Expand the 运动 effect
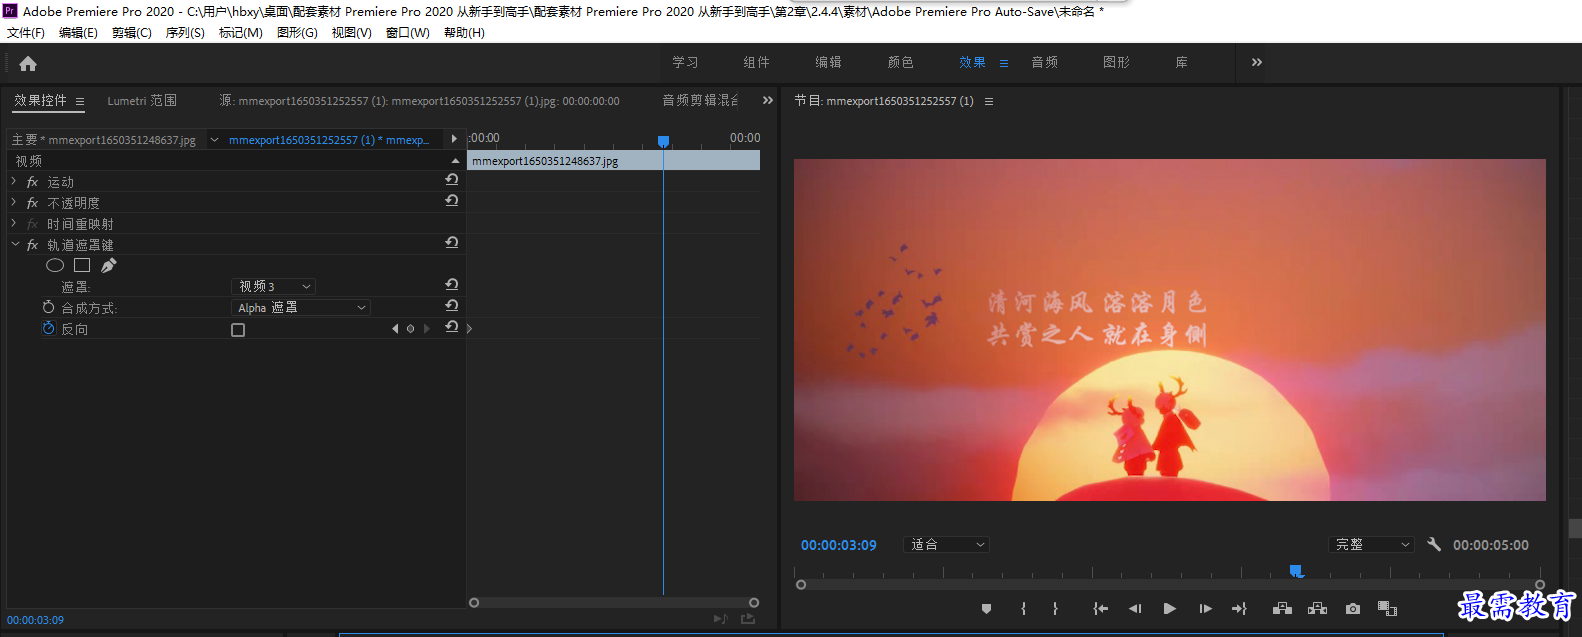This screenshot has width=1582, height=637. (x=14, y=181)
